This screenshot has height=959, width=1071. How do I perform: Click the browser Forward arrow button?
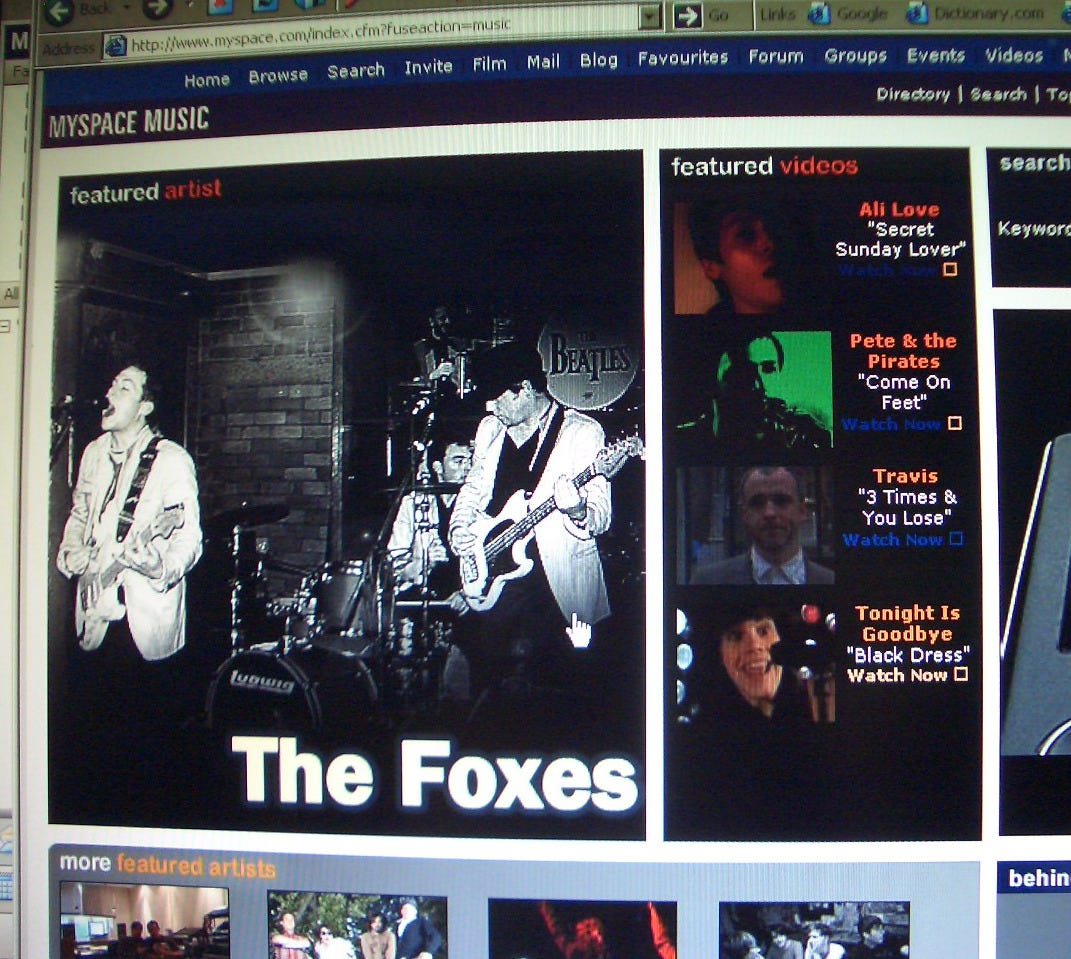point(156,8)
